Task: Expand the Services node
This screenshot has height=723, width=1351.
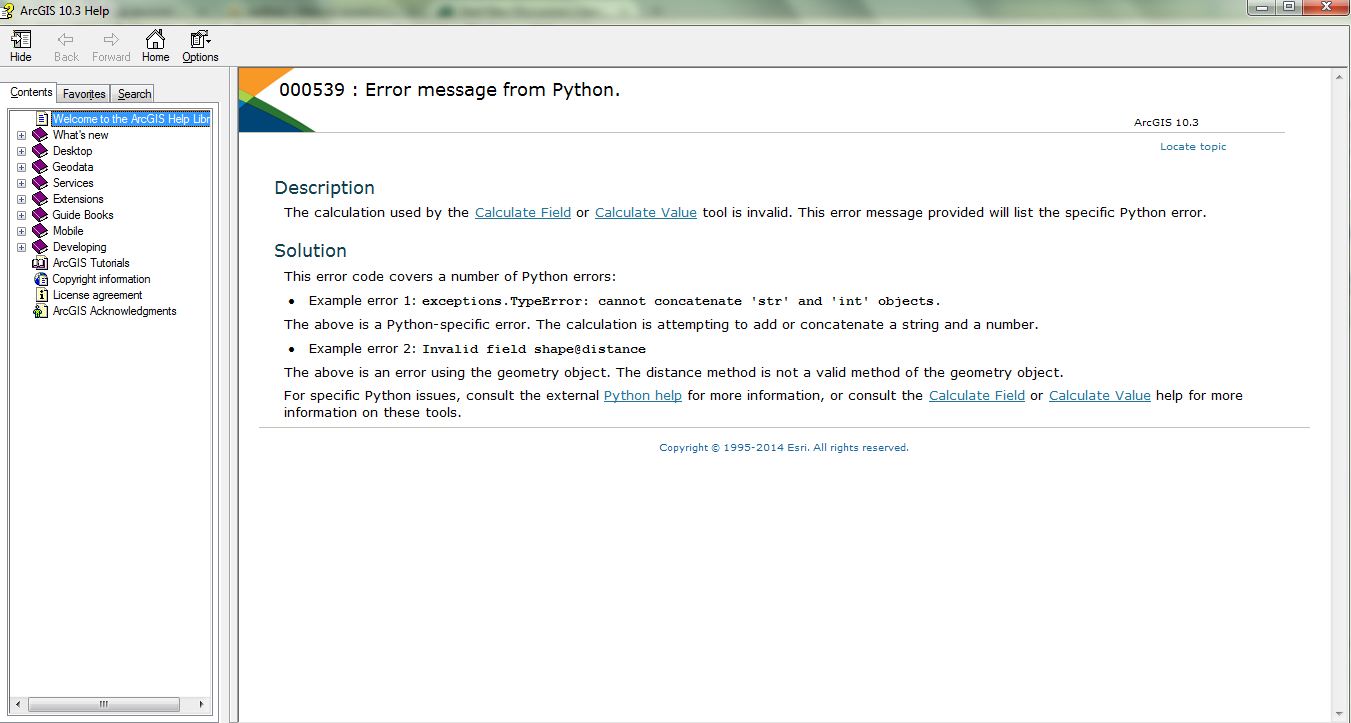Action: tap(22, 183)
